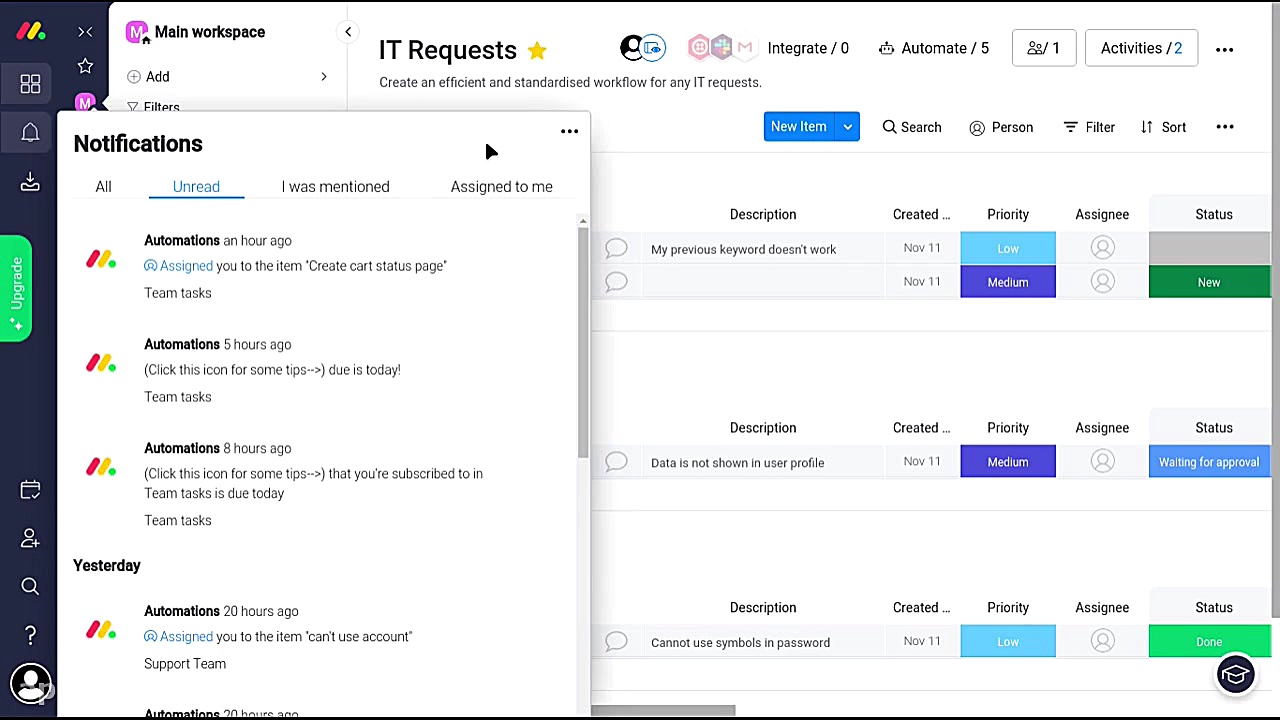Click the notifications bell icon
Screen dimensions: 1280x720
(x=30, y=133)
